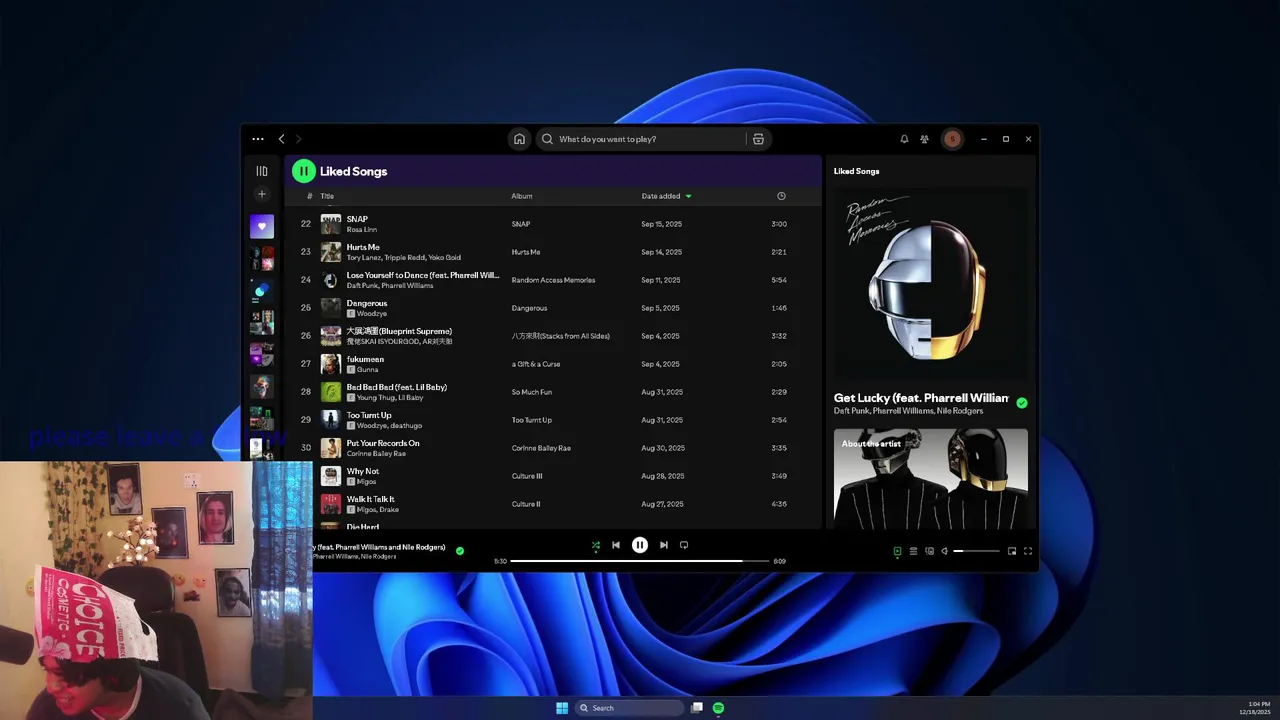Open artist Rosa Linn link
This screenshot has width=1280, height=720.
(362, 230)
